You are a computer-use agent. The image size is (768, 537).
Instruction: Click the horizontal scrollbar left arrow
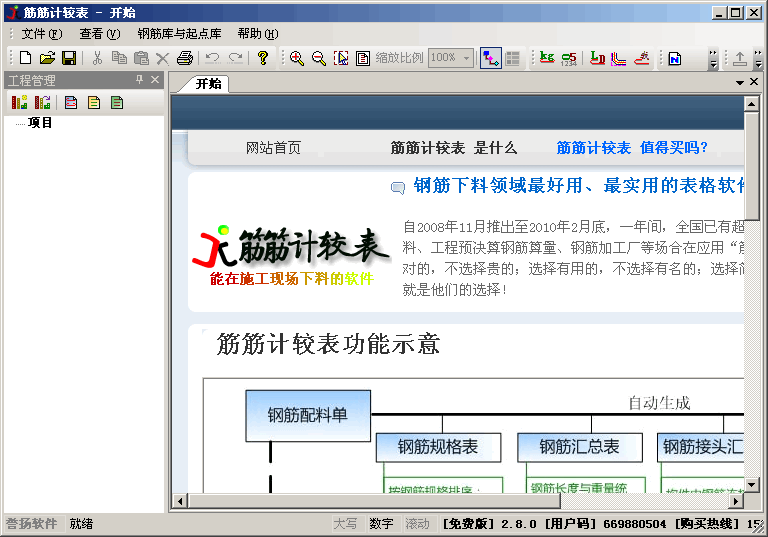click(x=180, y=501)
